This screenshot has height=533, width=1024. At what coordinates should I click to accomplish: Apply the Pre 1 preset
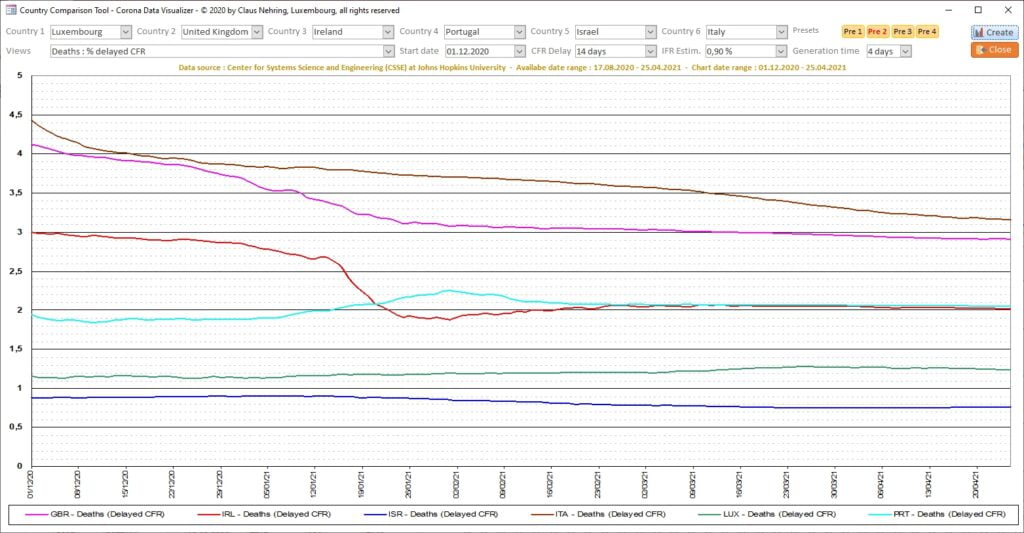(852, 32)
